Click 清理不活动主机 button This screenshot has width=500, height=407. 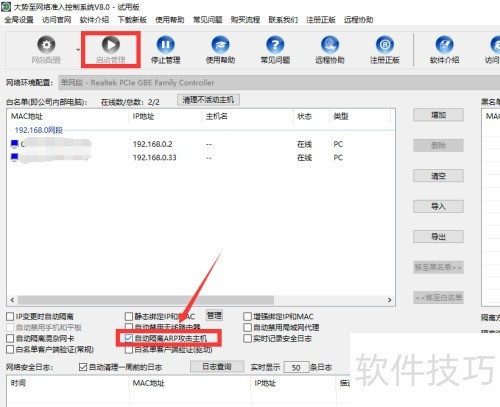pos(208,100)
